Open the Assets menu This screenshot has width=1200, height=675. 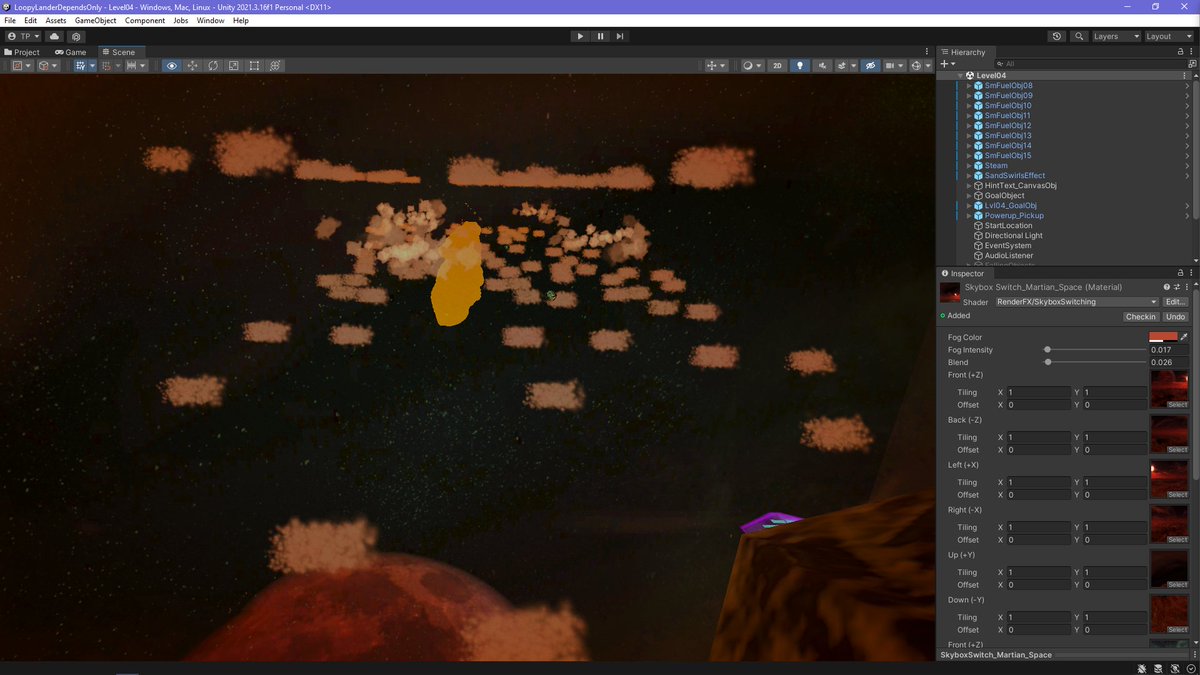[56, 20]
